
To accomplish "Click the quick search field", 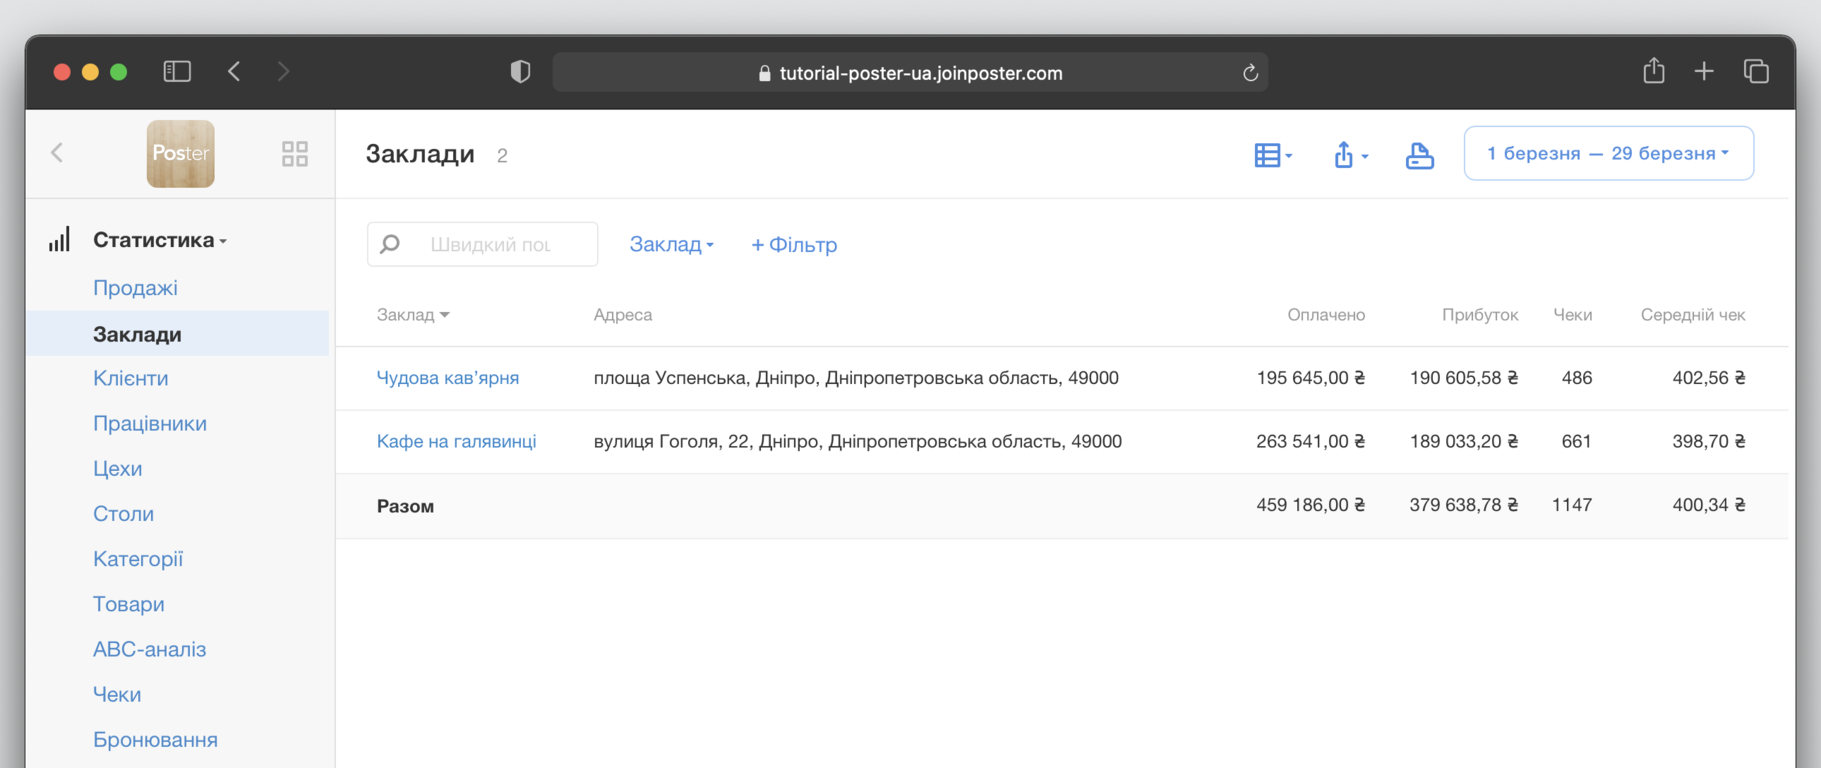I will tap(483, 244).
